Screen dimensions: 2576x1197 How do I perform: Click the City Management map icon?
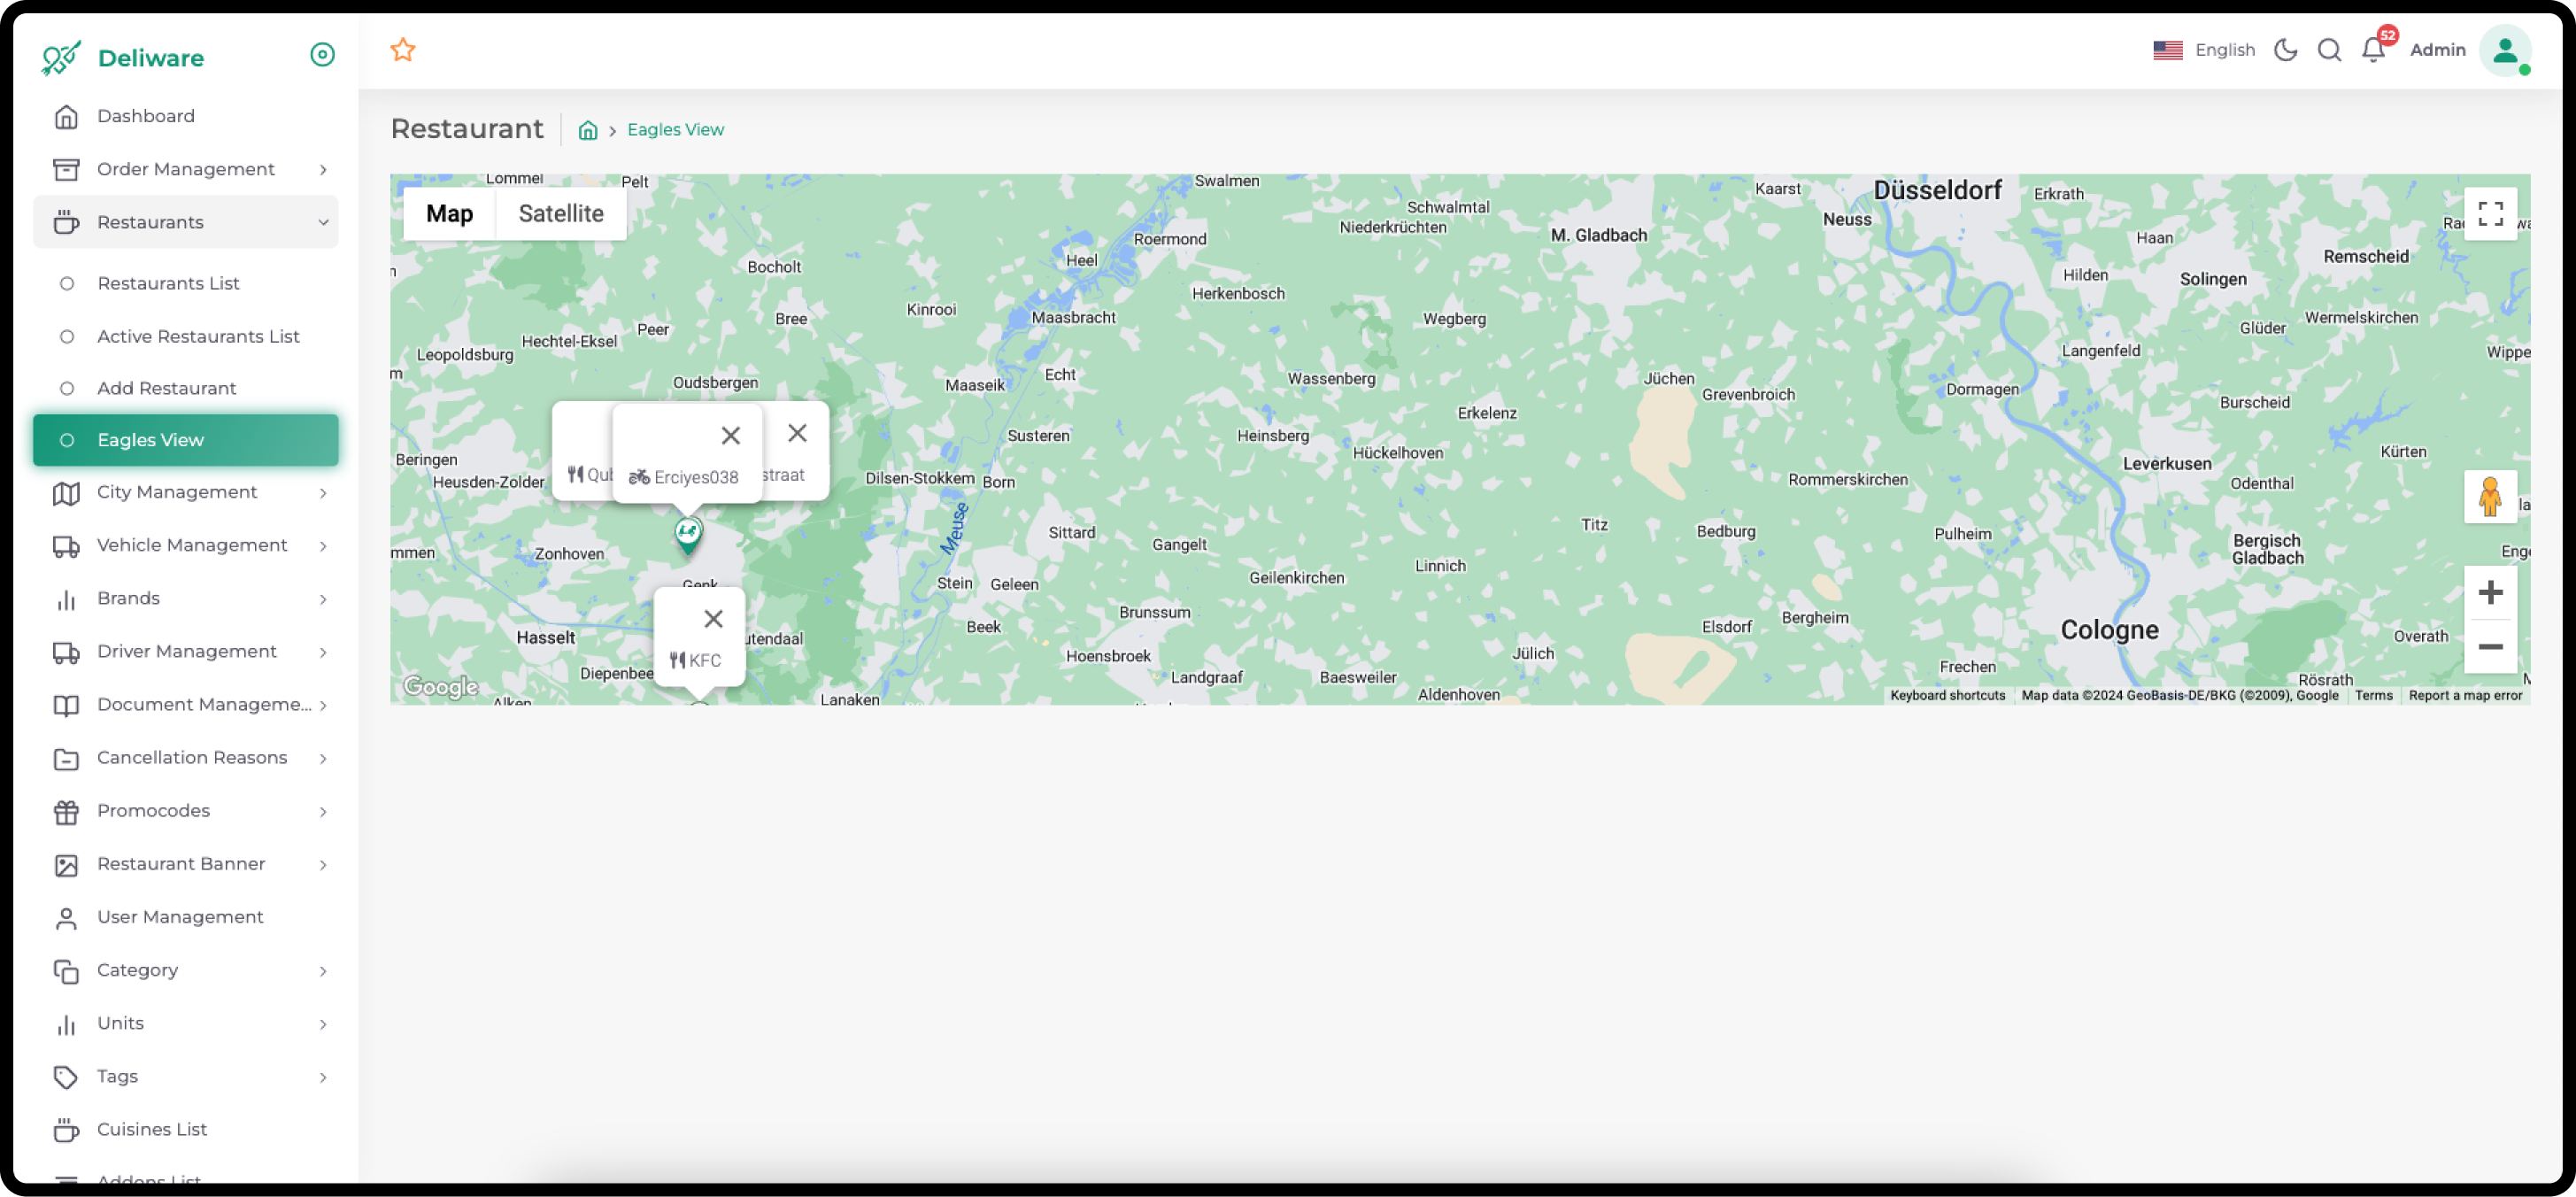(x=66, y=493)
